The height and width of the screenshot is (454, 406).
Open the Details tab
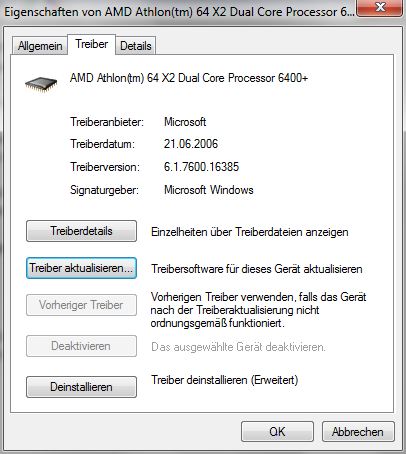[136, 46]
